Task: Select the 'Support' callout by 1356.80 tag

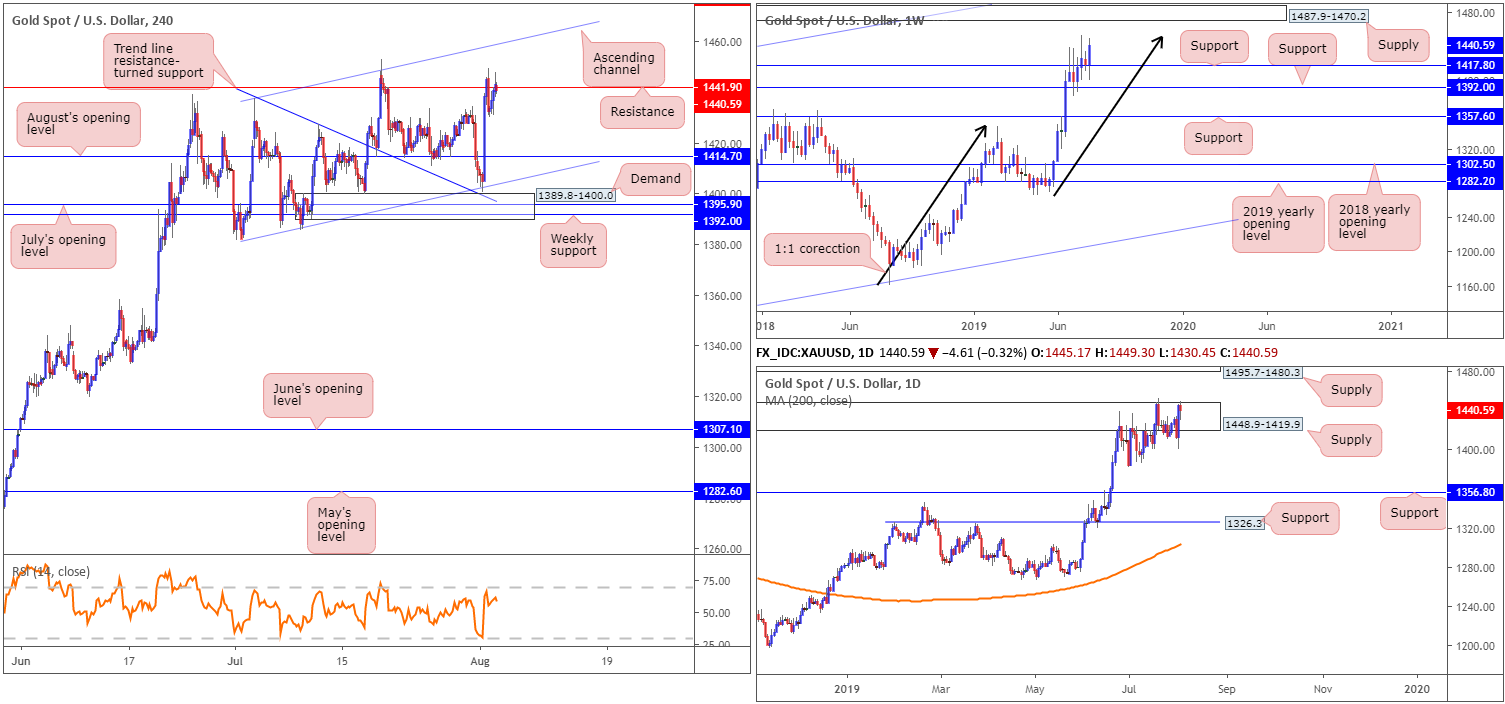Action: tap(1413, 512)
